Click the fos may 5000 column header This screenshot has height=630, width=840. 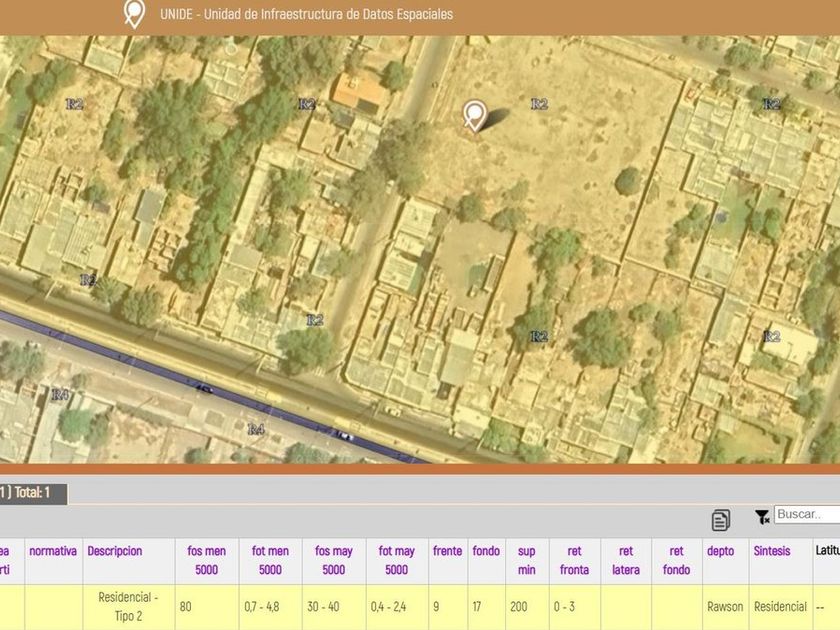pos(334,560)
